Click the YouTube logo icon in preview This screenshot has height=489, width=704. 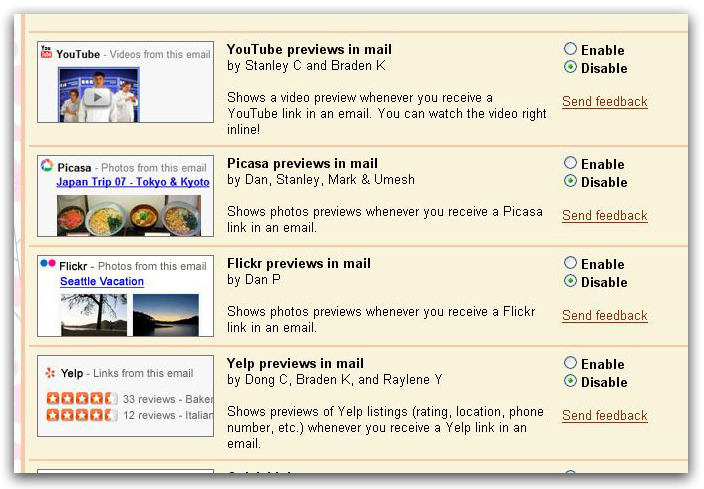[46, 52]
